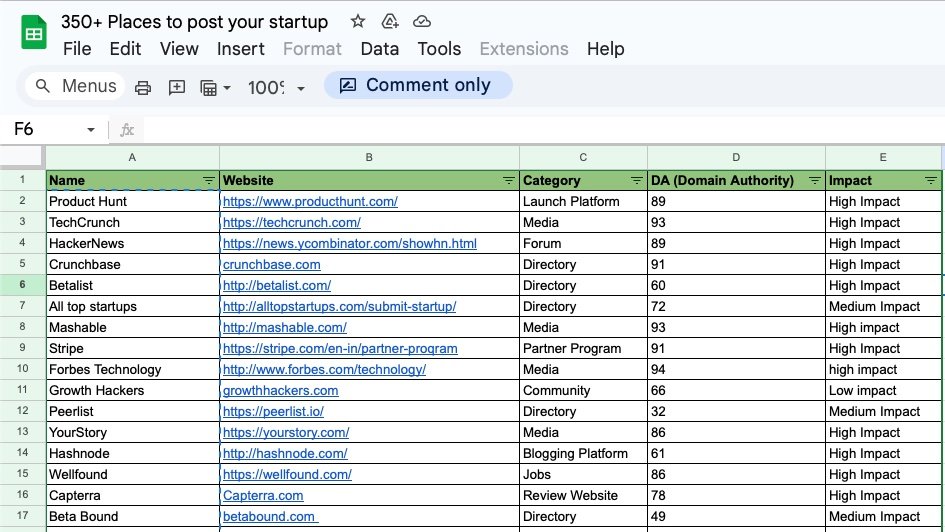Open the filter views table icon

[209, 88]
